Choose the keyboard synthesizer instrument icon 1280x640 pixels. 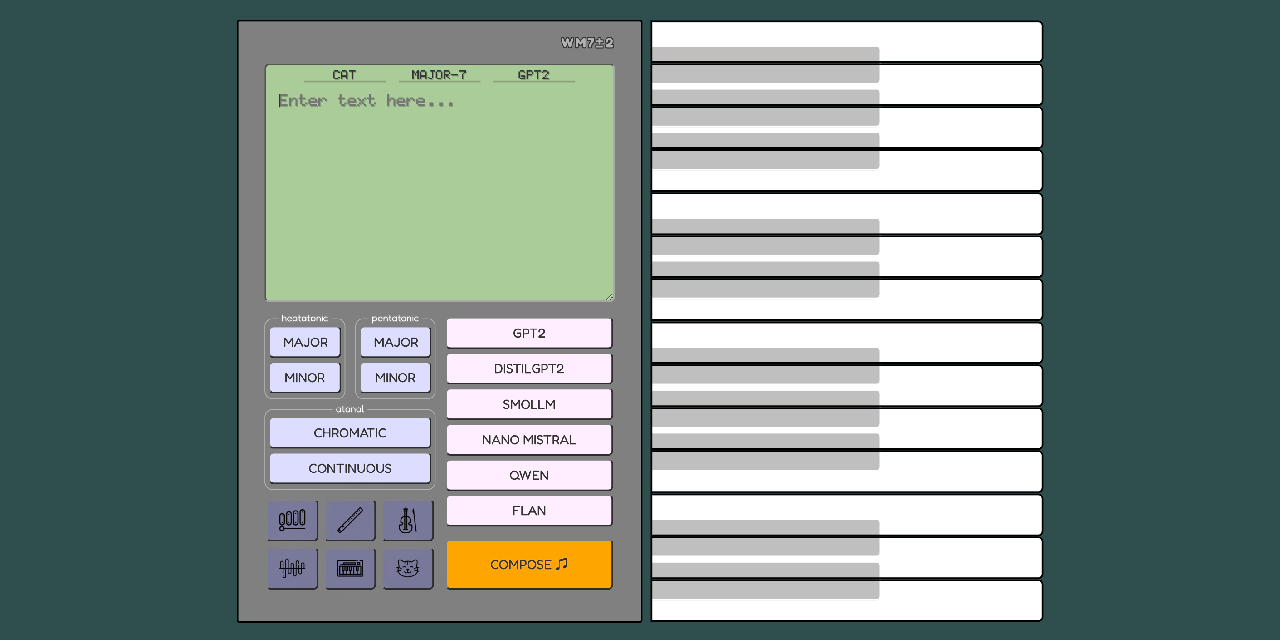tap(350, 568)
